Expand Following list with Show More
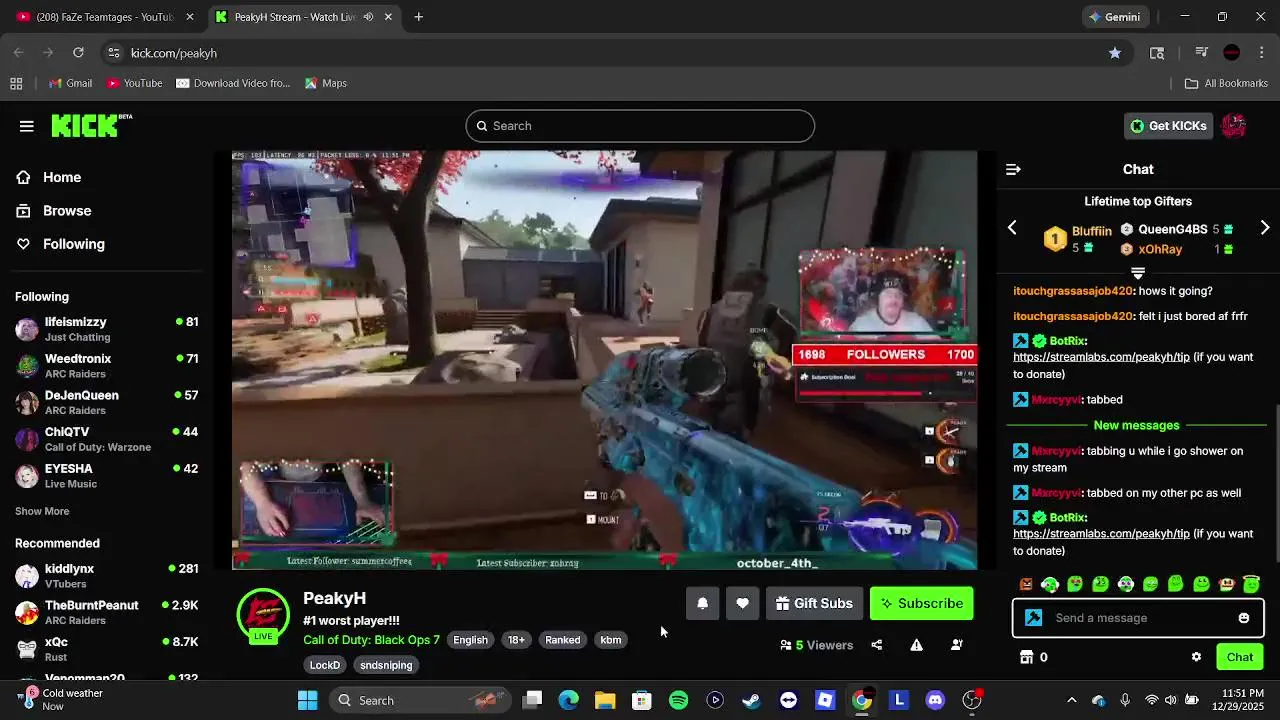This screenshot has height=720, width=1280. click(x=42, y=511)
